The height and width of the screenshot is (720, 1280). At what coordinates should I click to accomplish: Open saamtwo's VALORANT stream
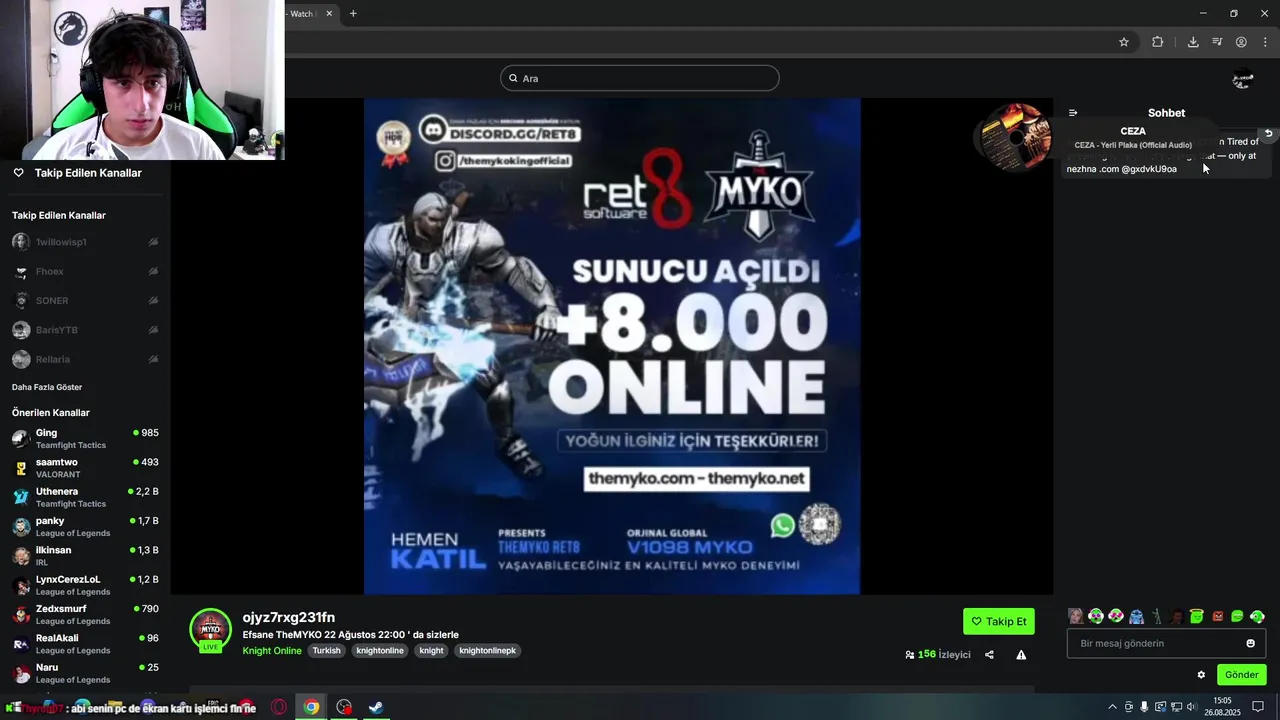point(85,468)
